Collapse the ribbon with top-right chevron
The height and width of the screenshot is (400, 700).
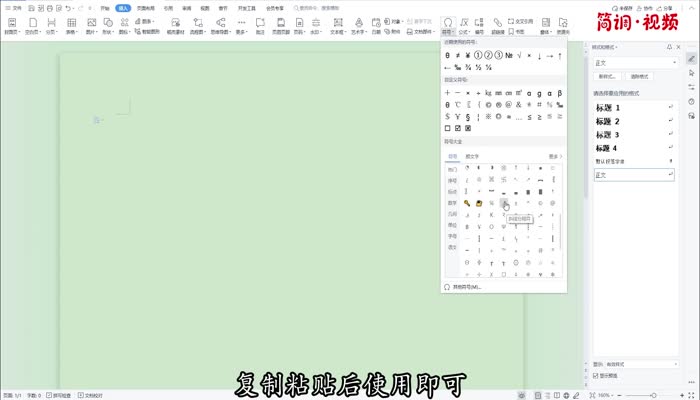(693, 8)
